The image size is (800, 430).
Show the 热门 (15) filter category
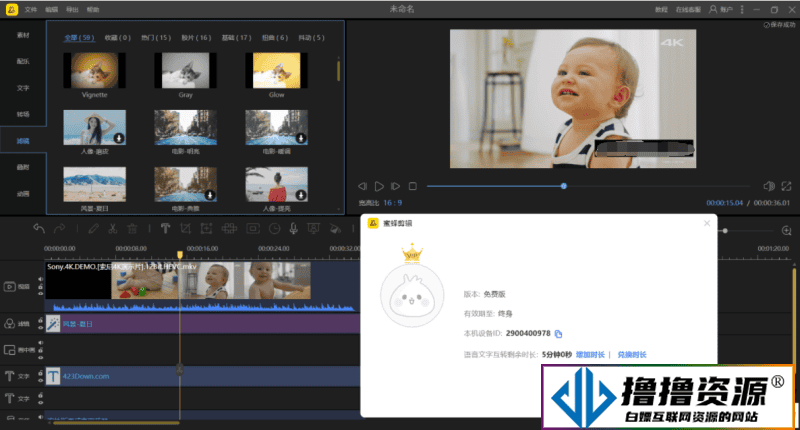(x=156, y=38)
